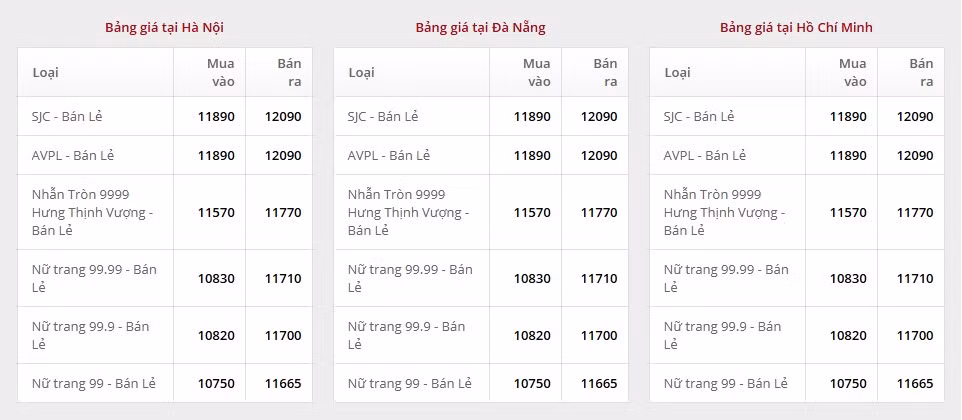Click sell price 11710 in Hà Nội table
Image resolution: width=962 pixels, height=420 pixels.
click(x=283, y=278)
